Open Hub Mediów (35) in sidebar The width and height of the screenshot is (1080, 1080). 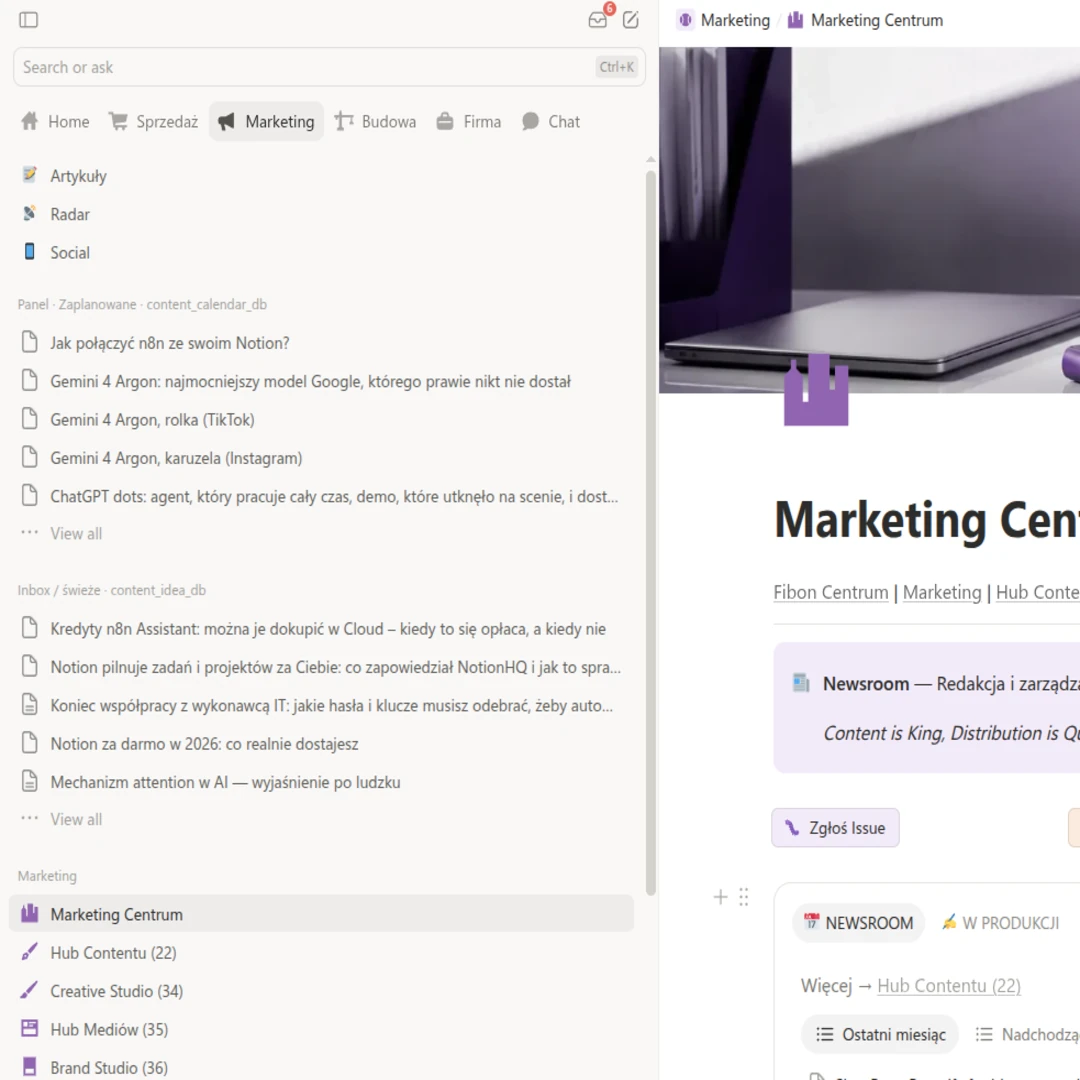tap(321, 1030)
